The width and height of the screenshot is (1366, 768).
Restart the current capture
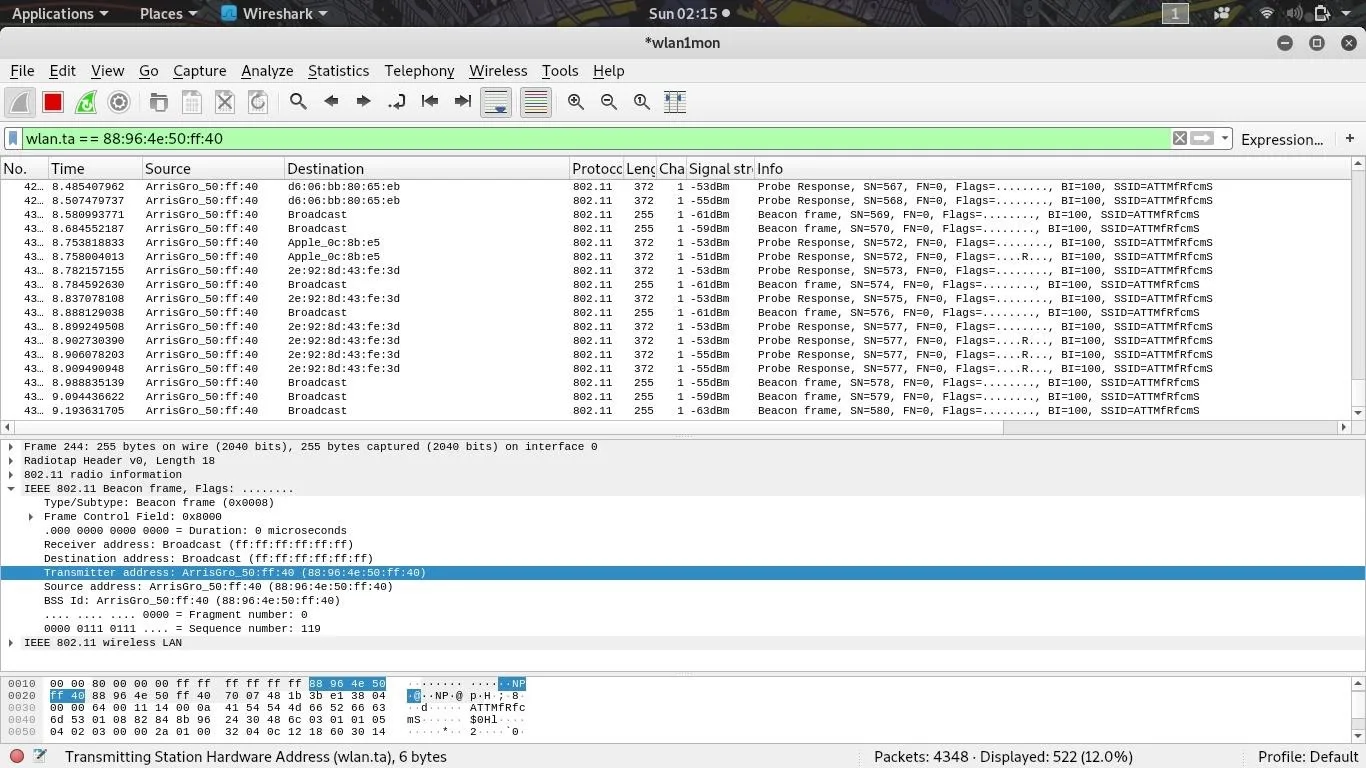(86, 102)
